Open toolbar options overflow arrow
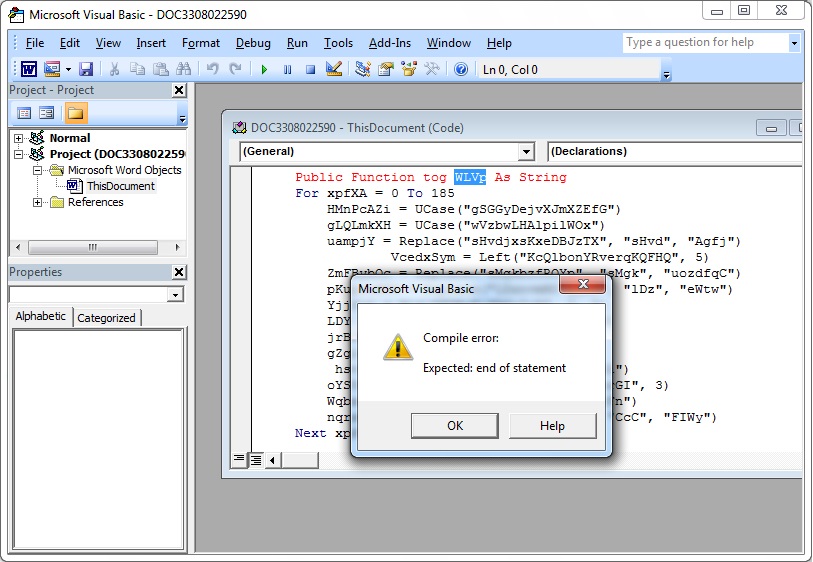This screenshot has height=562, width=813. (667, 76)
